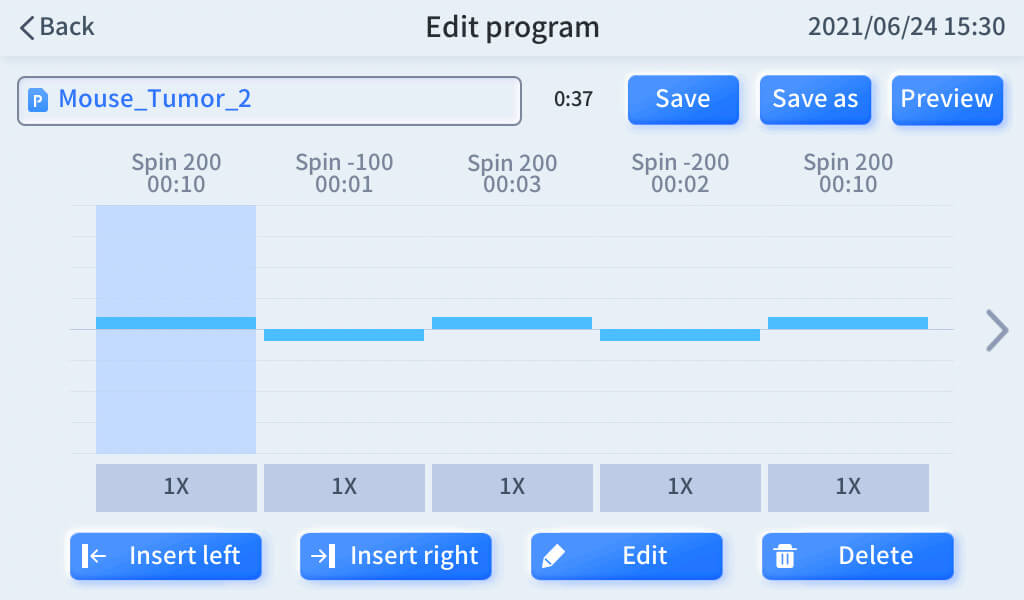Click the program file icon beside Mouse_Tumor_2

(38, 100)
